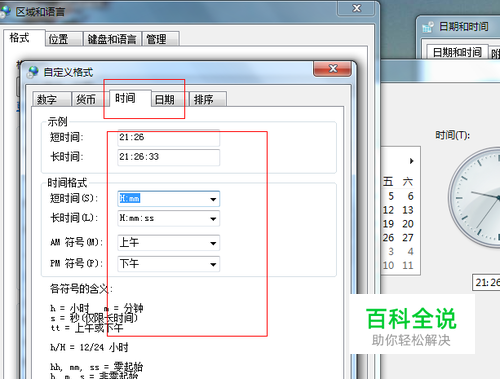Click the 日期和时间 window title icon
This screenshot has width=500, height=379.
(428, 26)
